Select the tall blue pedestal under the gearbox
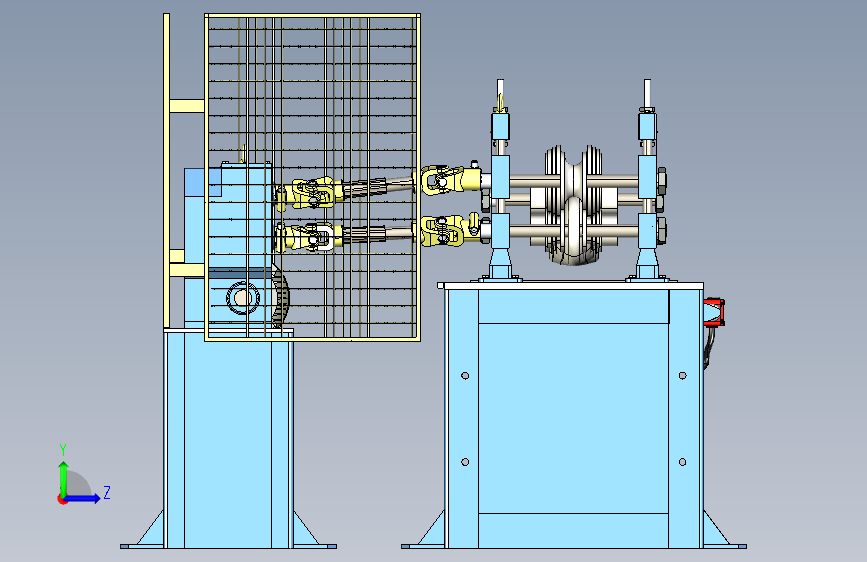 click(228, 438)
